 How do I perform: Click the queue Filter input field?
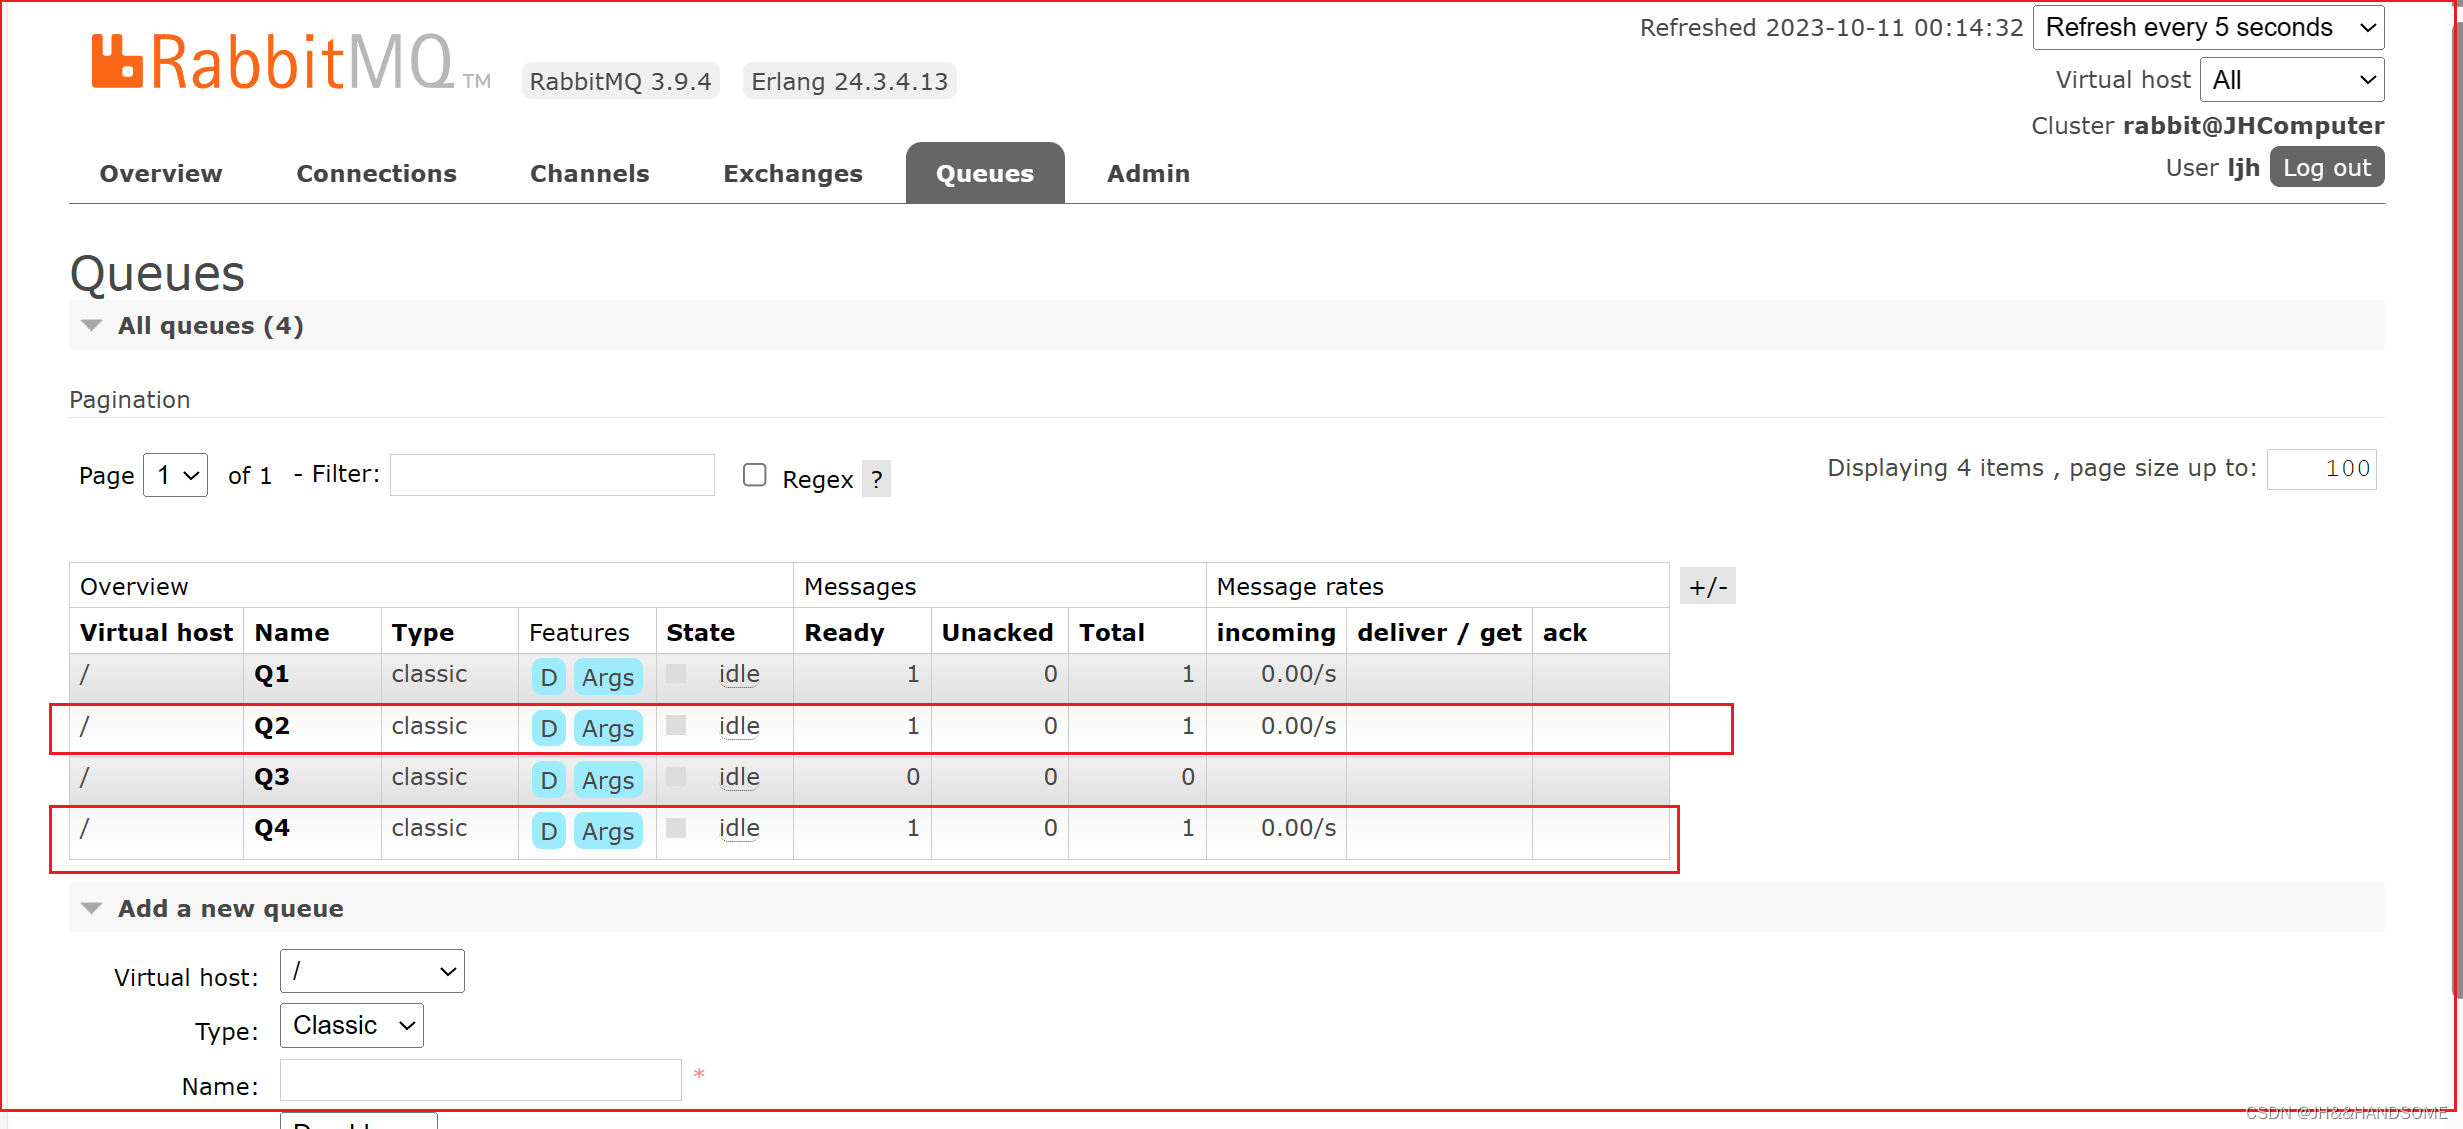point(552,475)
